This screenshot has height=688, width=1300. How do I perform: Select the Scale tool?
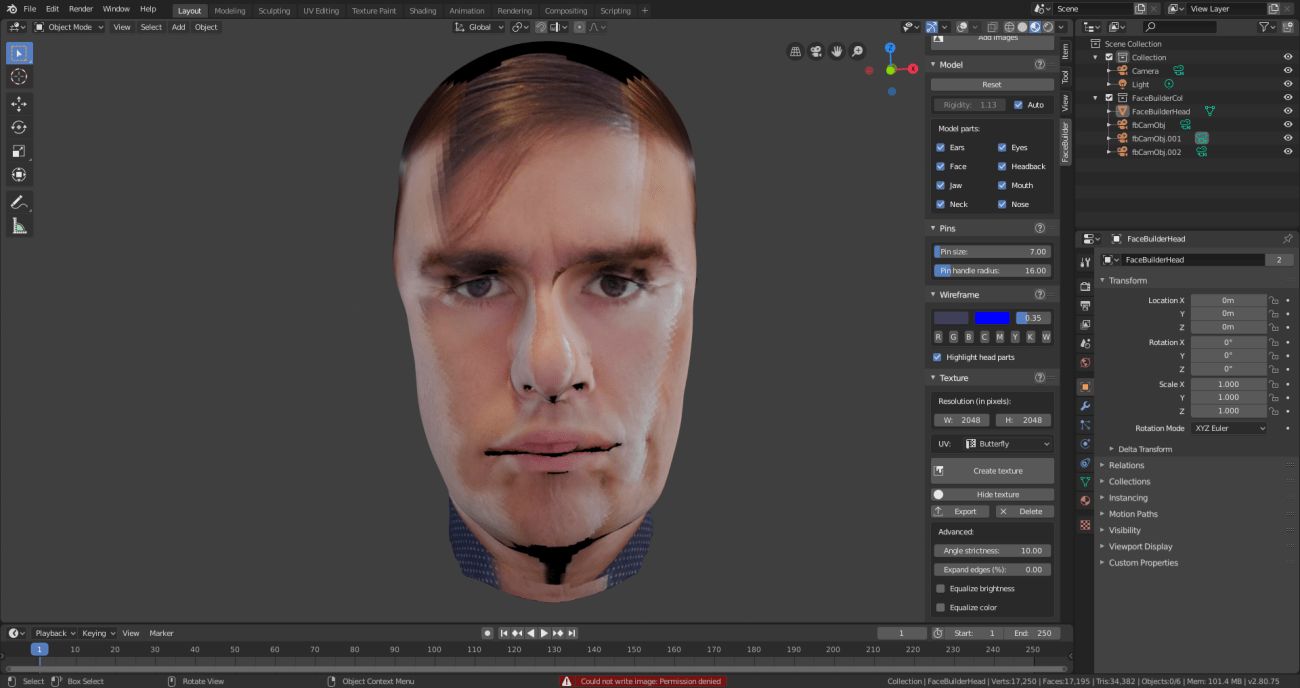19,151
